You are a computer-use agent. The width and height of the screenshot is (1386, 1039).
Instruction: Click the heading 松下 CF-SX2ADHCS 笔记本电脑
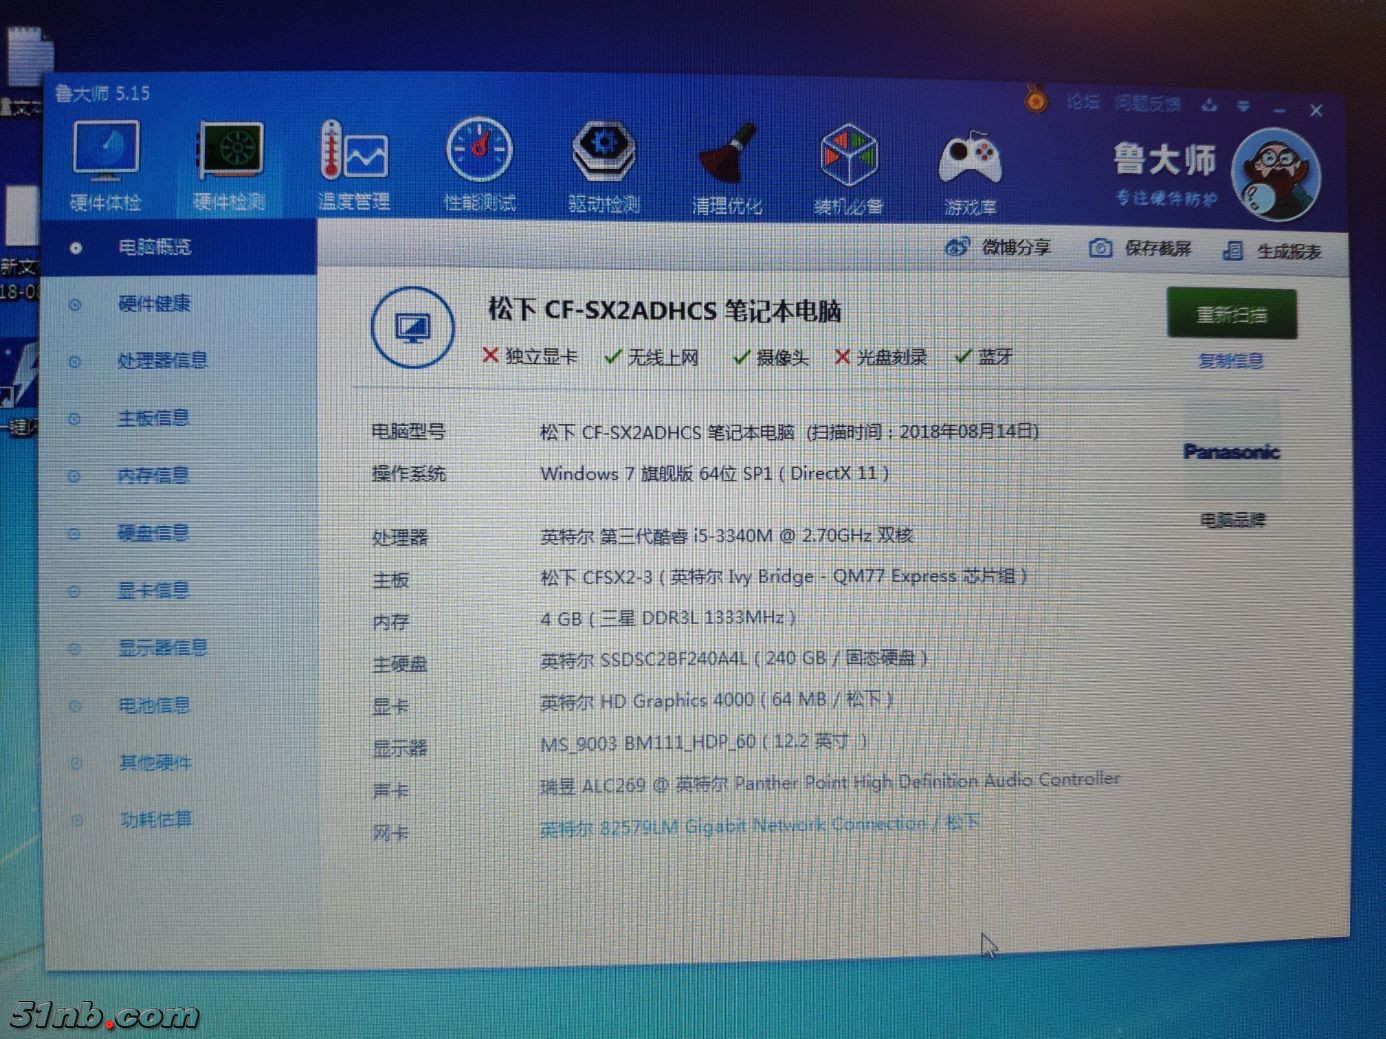[x=664, y=310]
